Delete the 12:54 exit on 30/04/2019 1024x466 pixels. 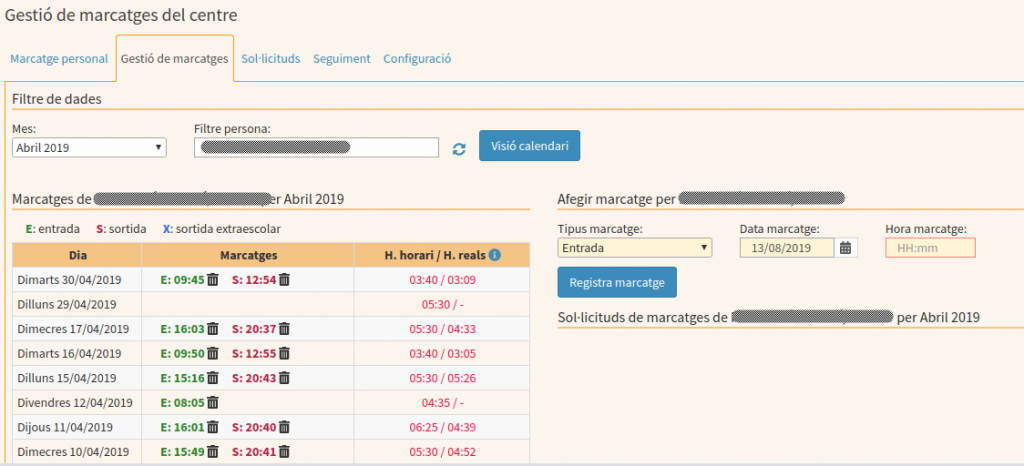coord(284,280)
